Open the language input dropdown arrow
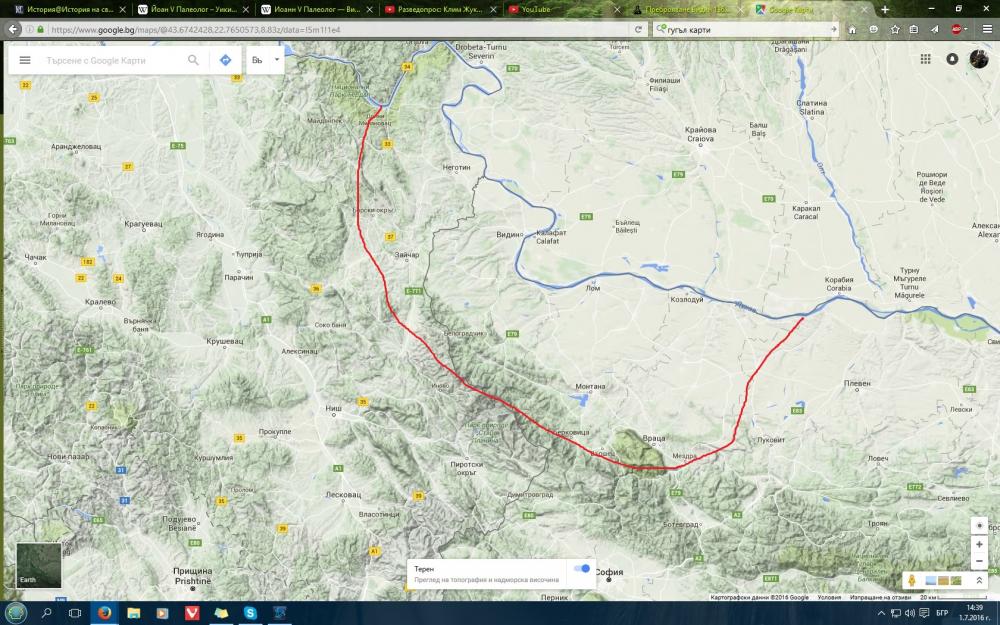Viewport: 1000px width, 625px height. 277,59
